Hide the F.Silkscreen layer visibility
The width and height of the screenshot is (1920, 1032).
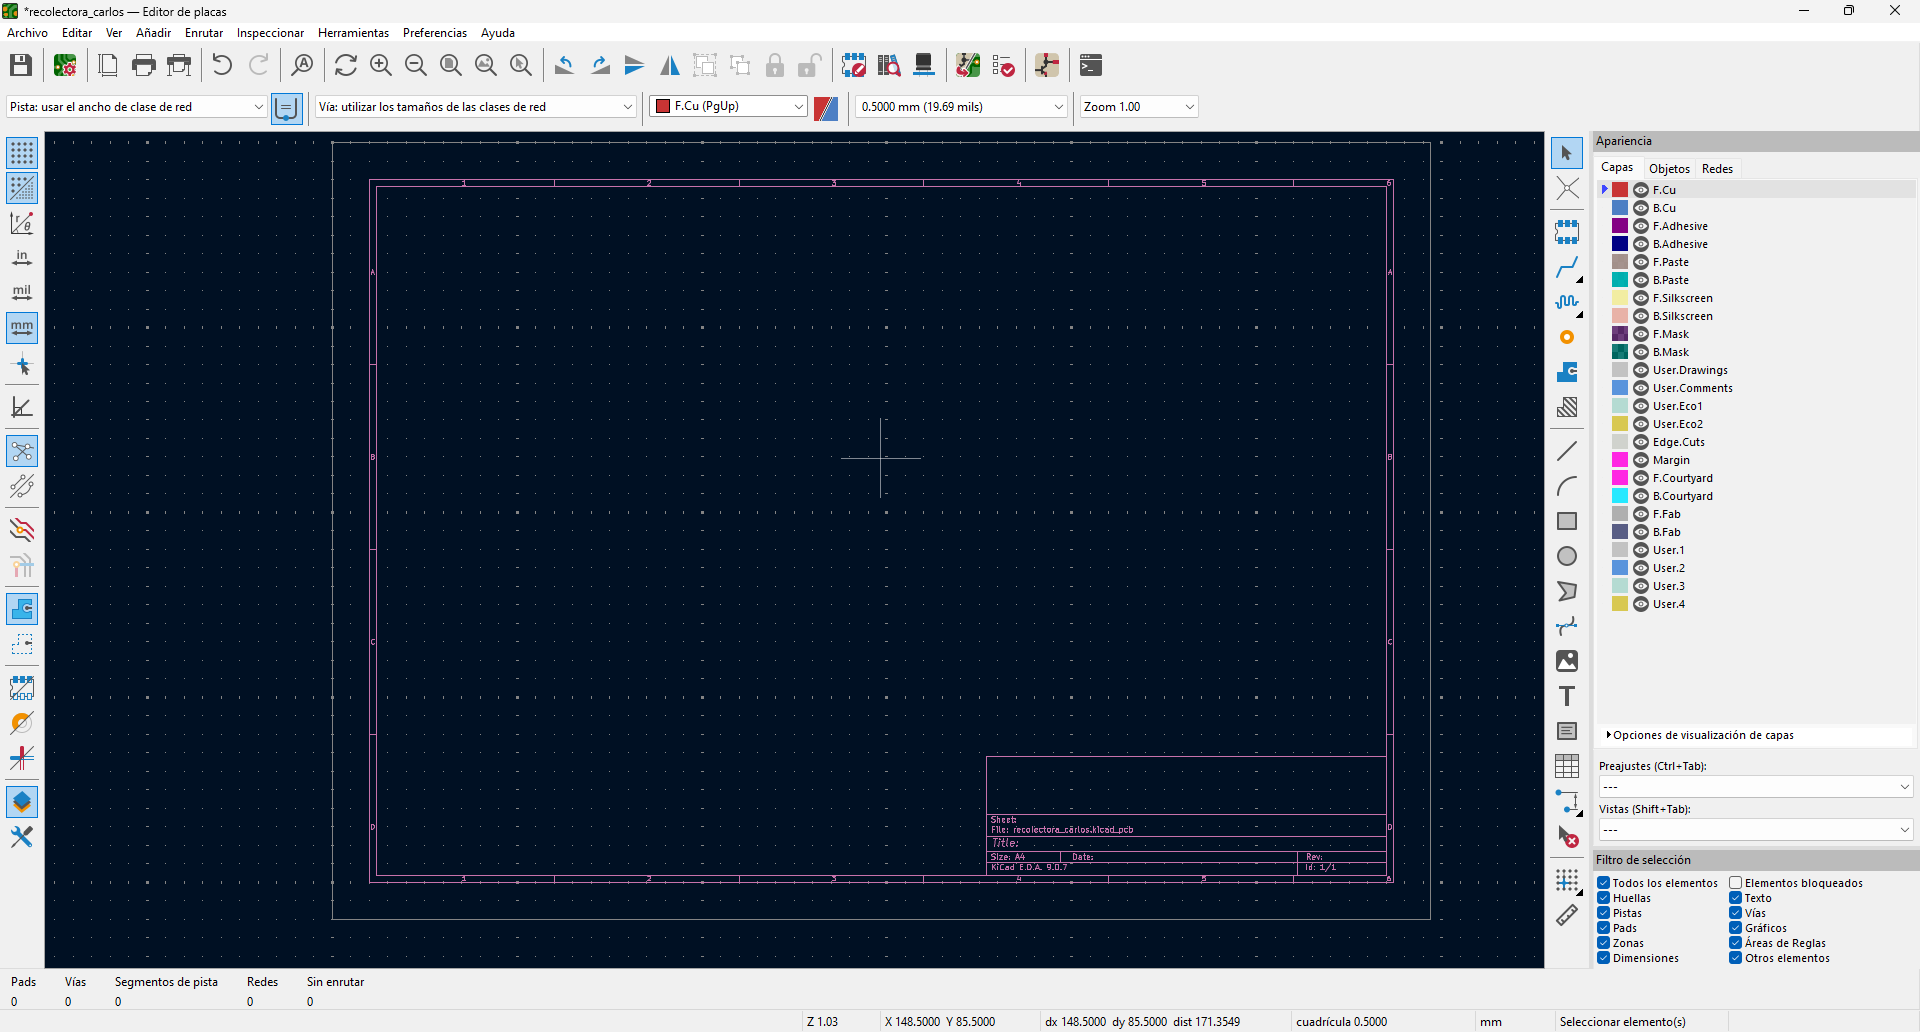pos(1641,297)
